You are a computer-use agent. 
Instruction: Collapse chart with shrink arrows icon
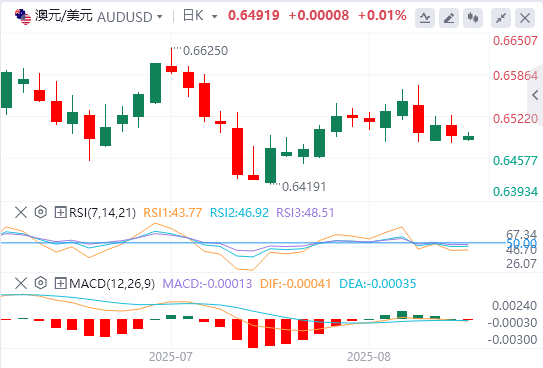click(501, 18)
